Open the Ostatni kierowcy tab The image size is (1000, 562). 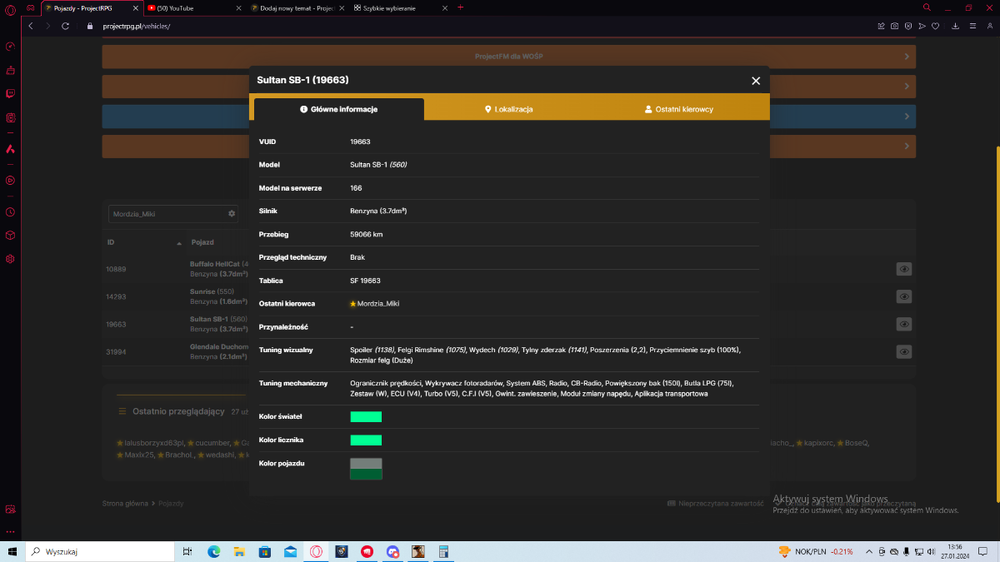[x=679, y=109]
